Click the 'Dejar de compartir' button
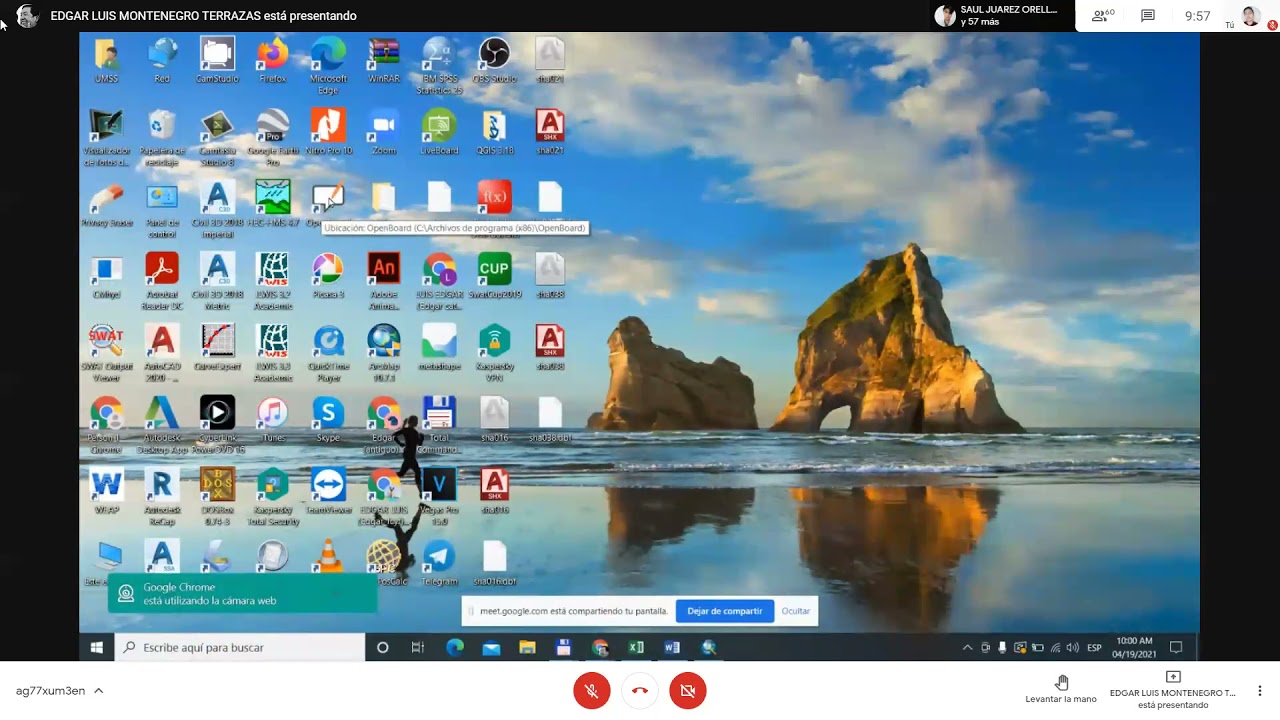1280x720 pixels. point(725,611)
